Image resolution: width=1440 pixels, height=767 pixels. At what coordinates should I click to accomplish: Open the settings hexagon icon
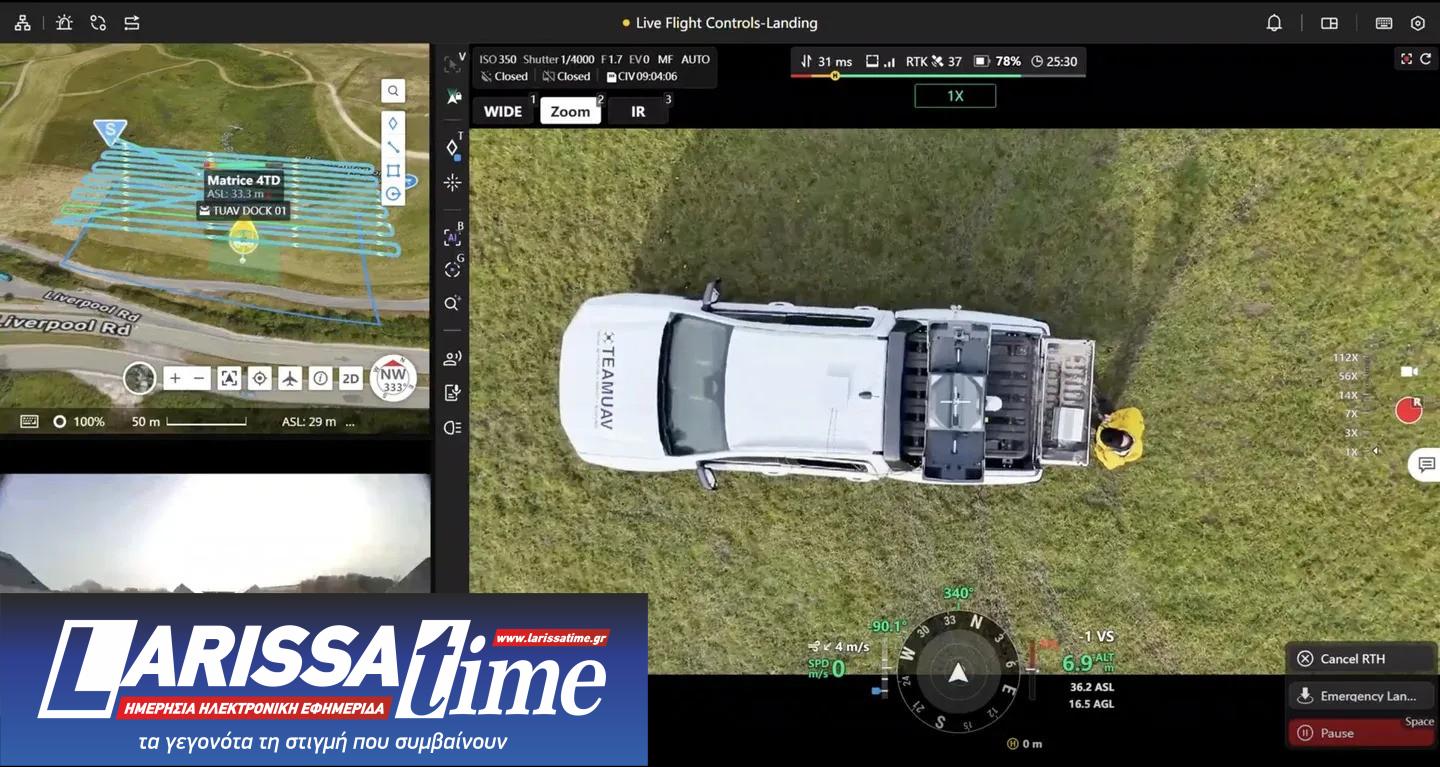tap(1417, 23)
